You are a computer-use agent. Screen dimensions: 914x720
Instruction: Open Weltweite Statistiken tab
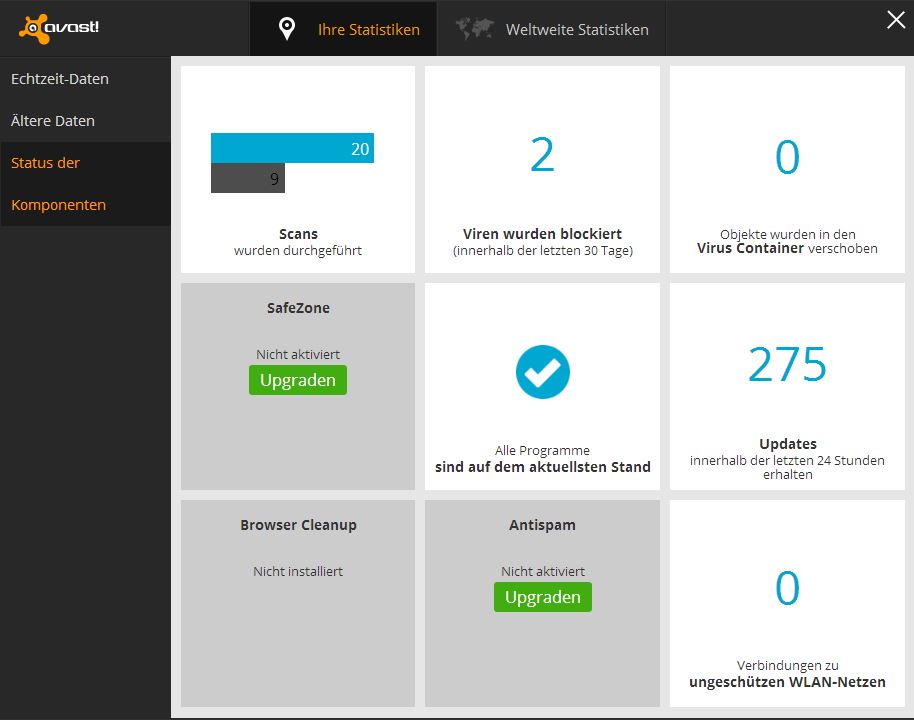551,29
